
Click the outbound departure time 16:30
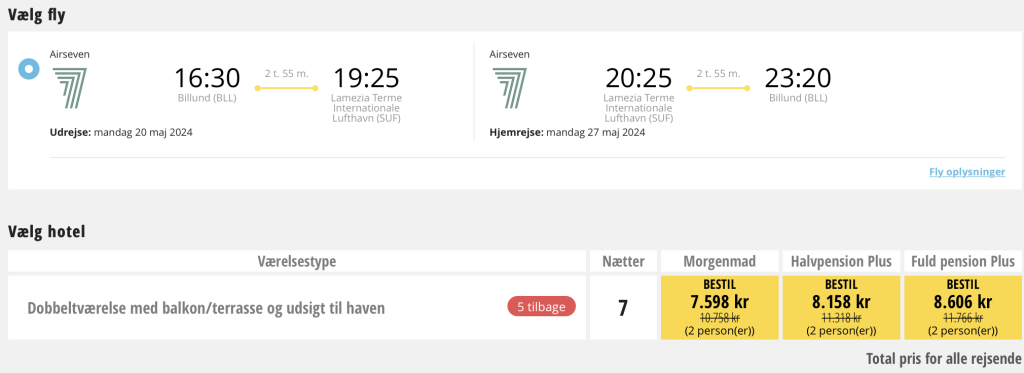click(x=207, y=78)
